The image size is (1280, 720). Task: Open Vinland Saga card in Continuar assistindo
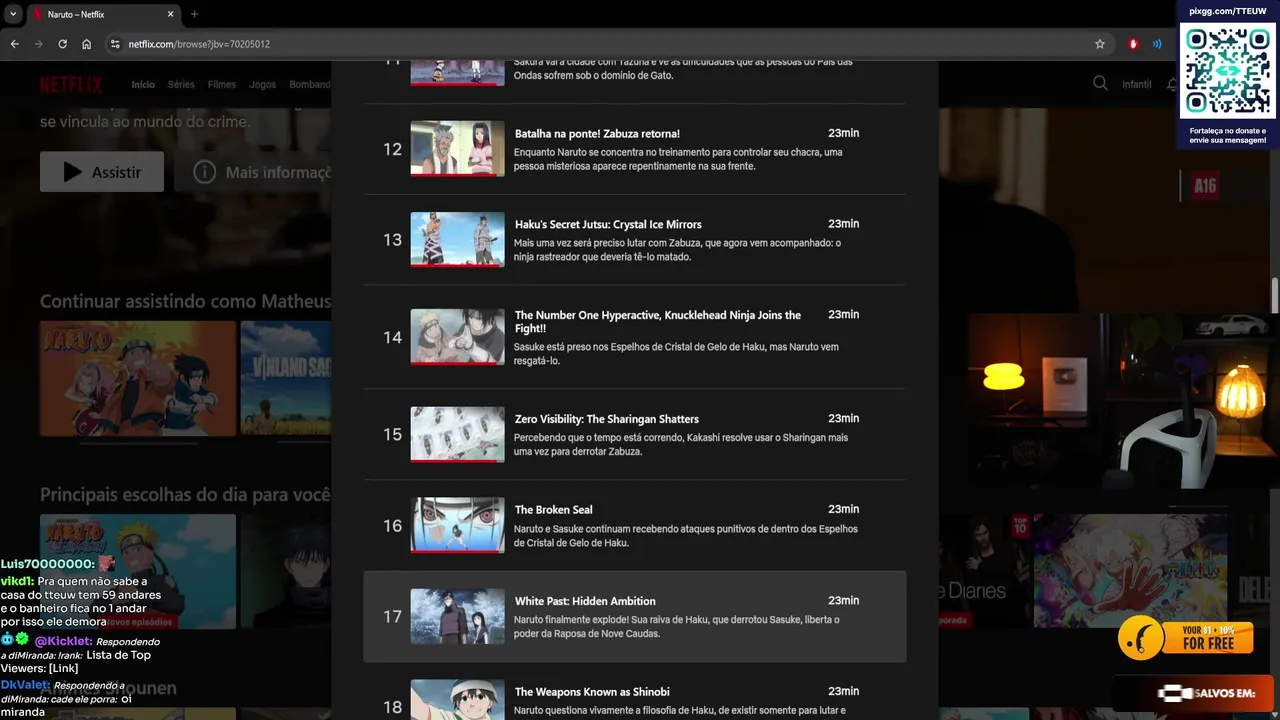[286, 378]
